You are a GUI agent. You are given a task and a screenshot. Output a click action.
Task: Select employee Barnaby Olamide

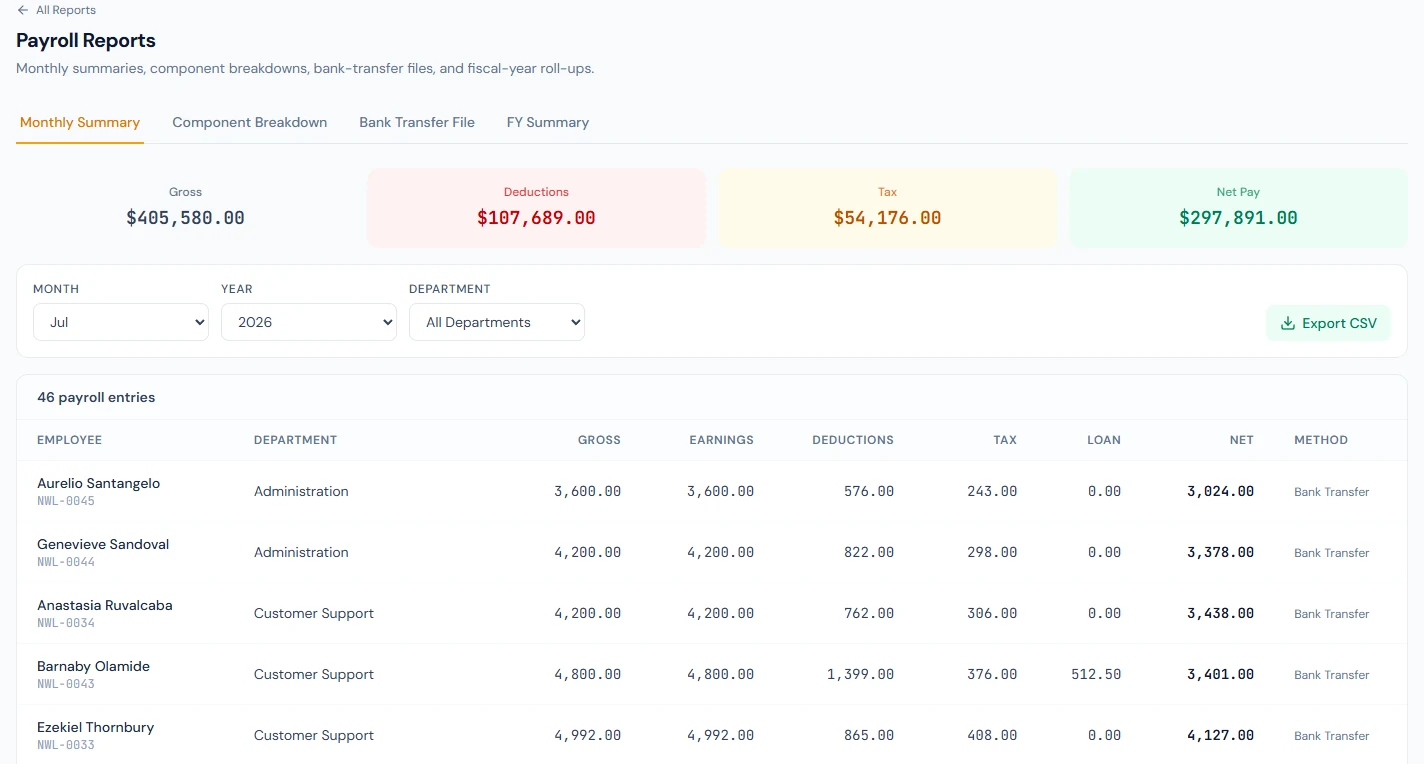(94, 666)
